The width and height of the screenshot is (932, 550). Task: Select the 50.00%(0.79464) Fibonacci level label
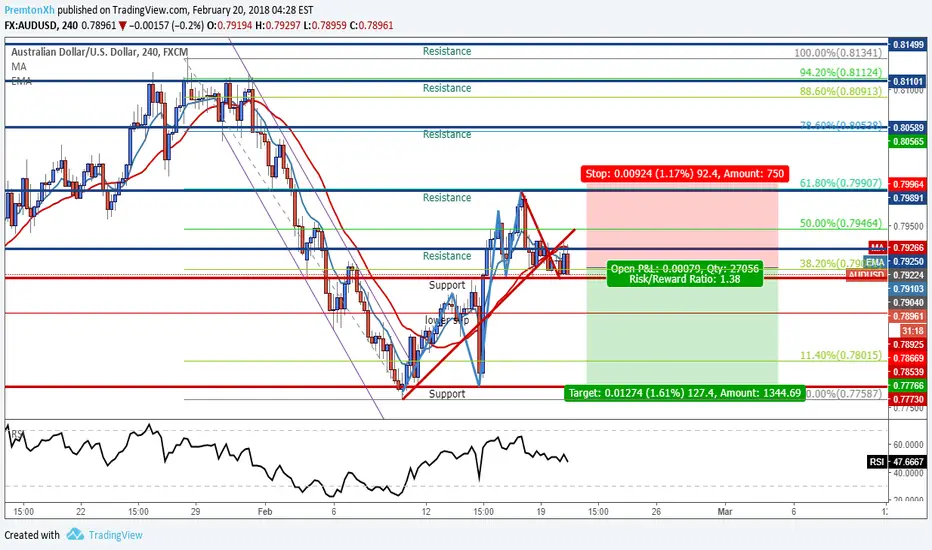(x=840, y=224)
